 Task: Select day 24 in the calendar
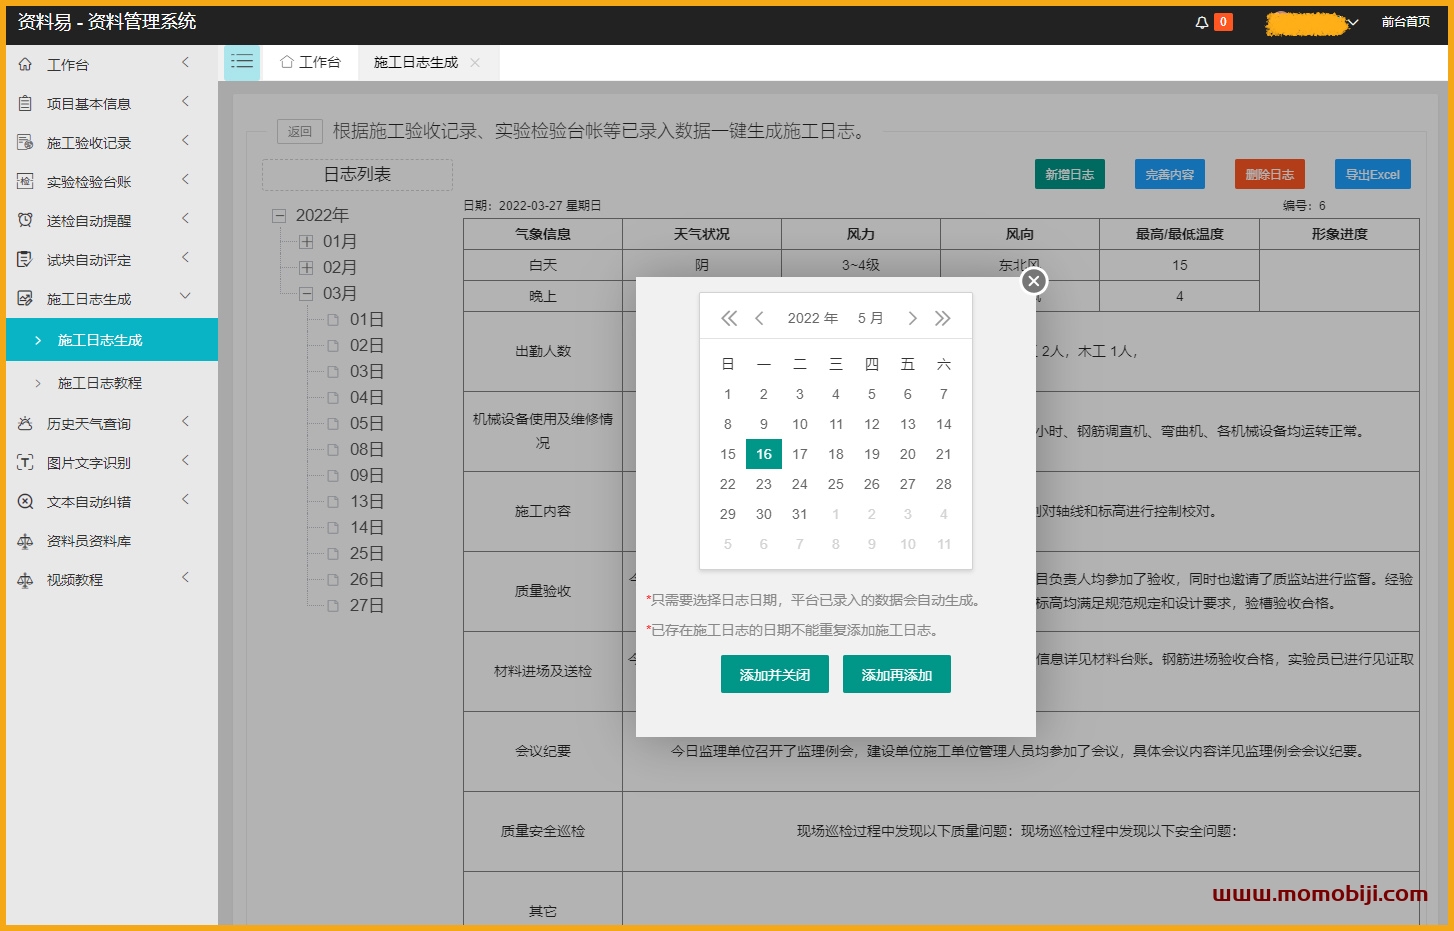point(800,484)
